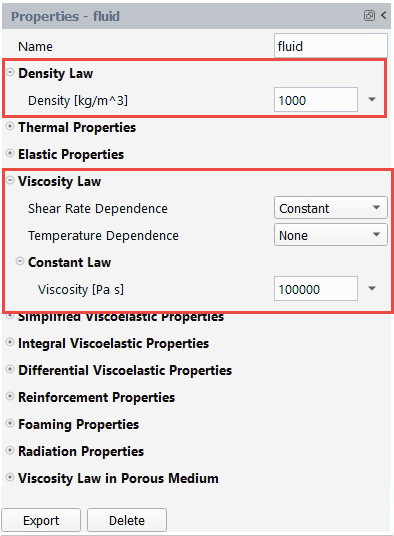Expand Thermal Properties section
Viewport: 394px width, 536px height.
pos(10,126)
